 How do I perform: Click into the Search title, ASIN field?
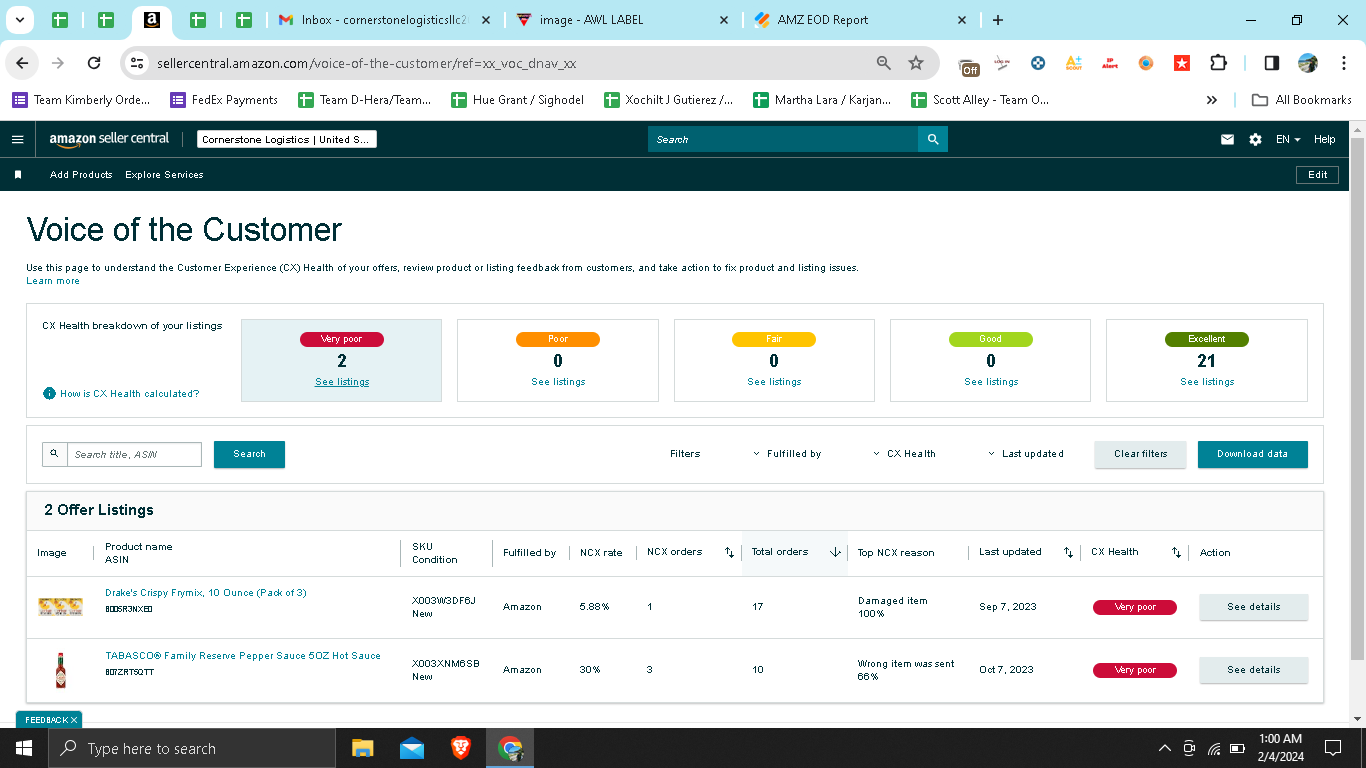[x=134, y=454]
